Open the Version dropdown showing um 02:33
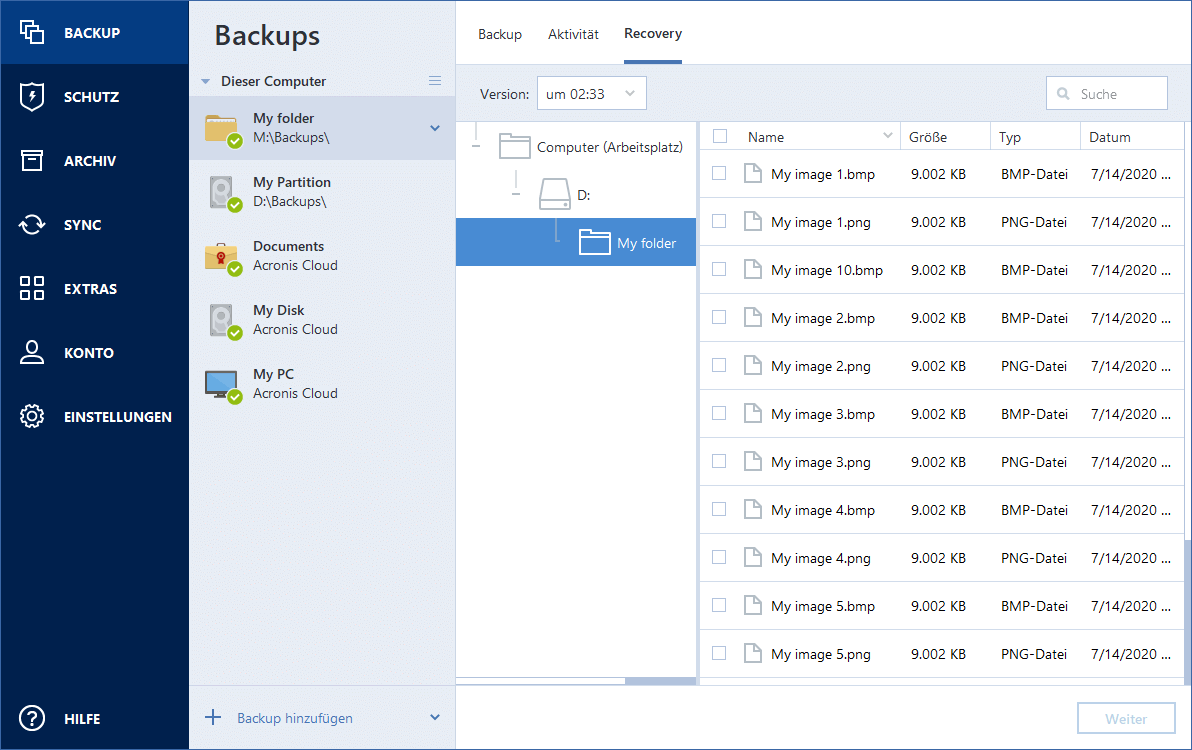The height and width of the screenshot is (750, 1192). pos(591,94)
